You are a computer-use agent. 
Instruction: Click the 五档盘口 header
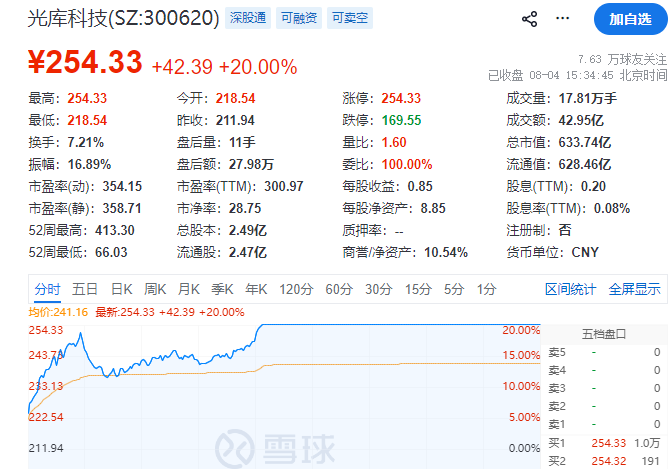click(x=603, y=334)
